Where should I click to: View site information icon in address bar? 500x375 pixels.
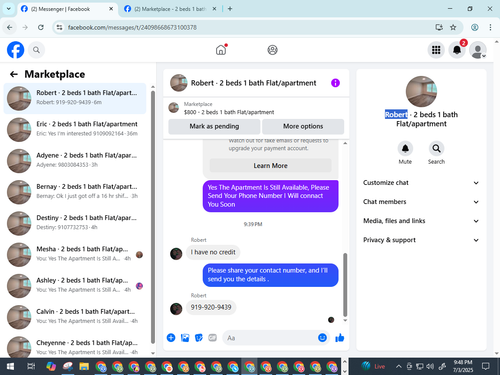tap(59, 27)
